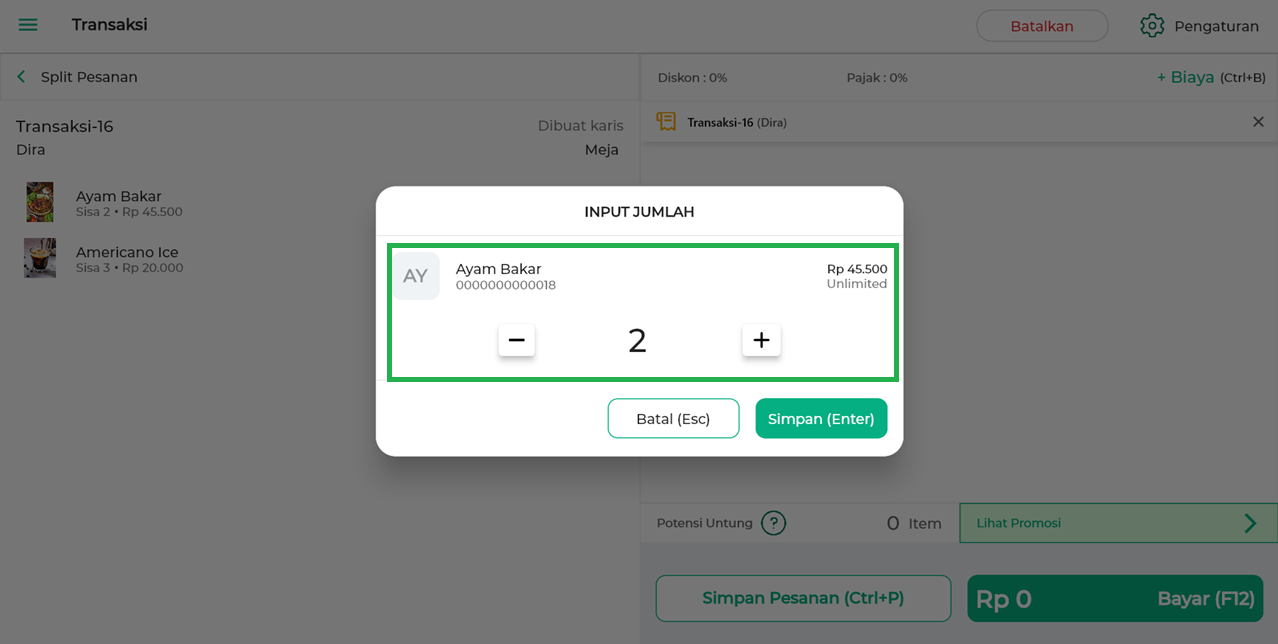Click the Pengaturan gear icon
The image size is (1278, 644).
(1152, 26)
